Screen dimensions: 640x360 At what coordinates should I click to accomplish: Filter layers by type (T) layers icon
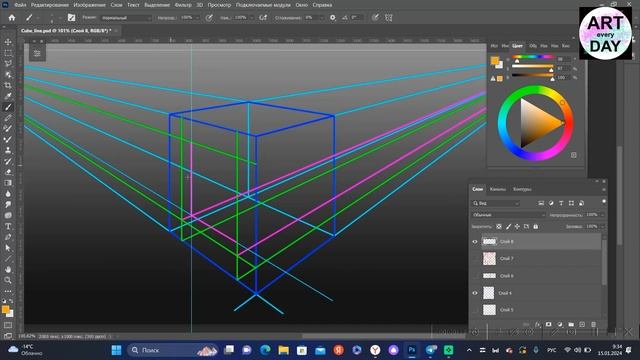tap(561, 203)
